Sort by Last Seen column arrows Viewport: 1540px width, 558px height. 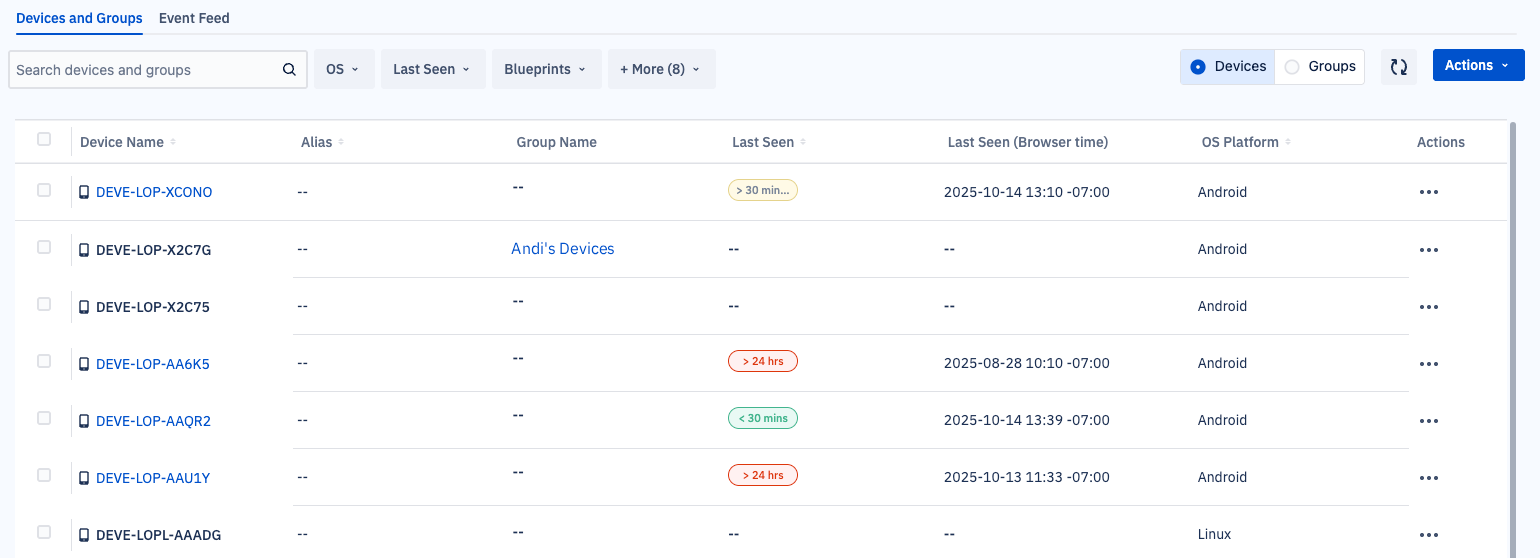pyautogui.click(x=803, y=143)
